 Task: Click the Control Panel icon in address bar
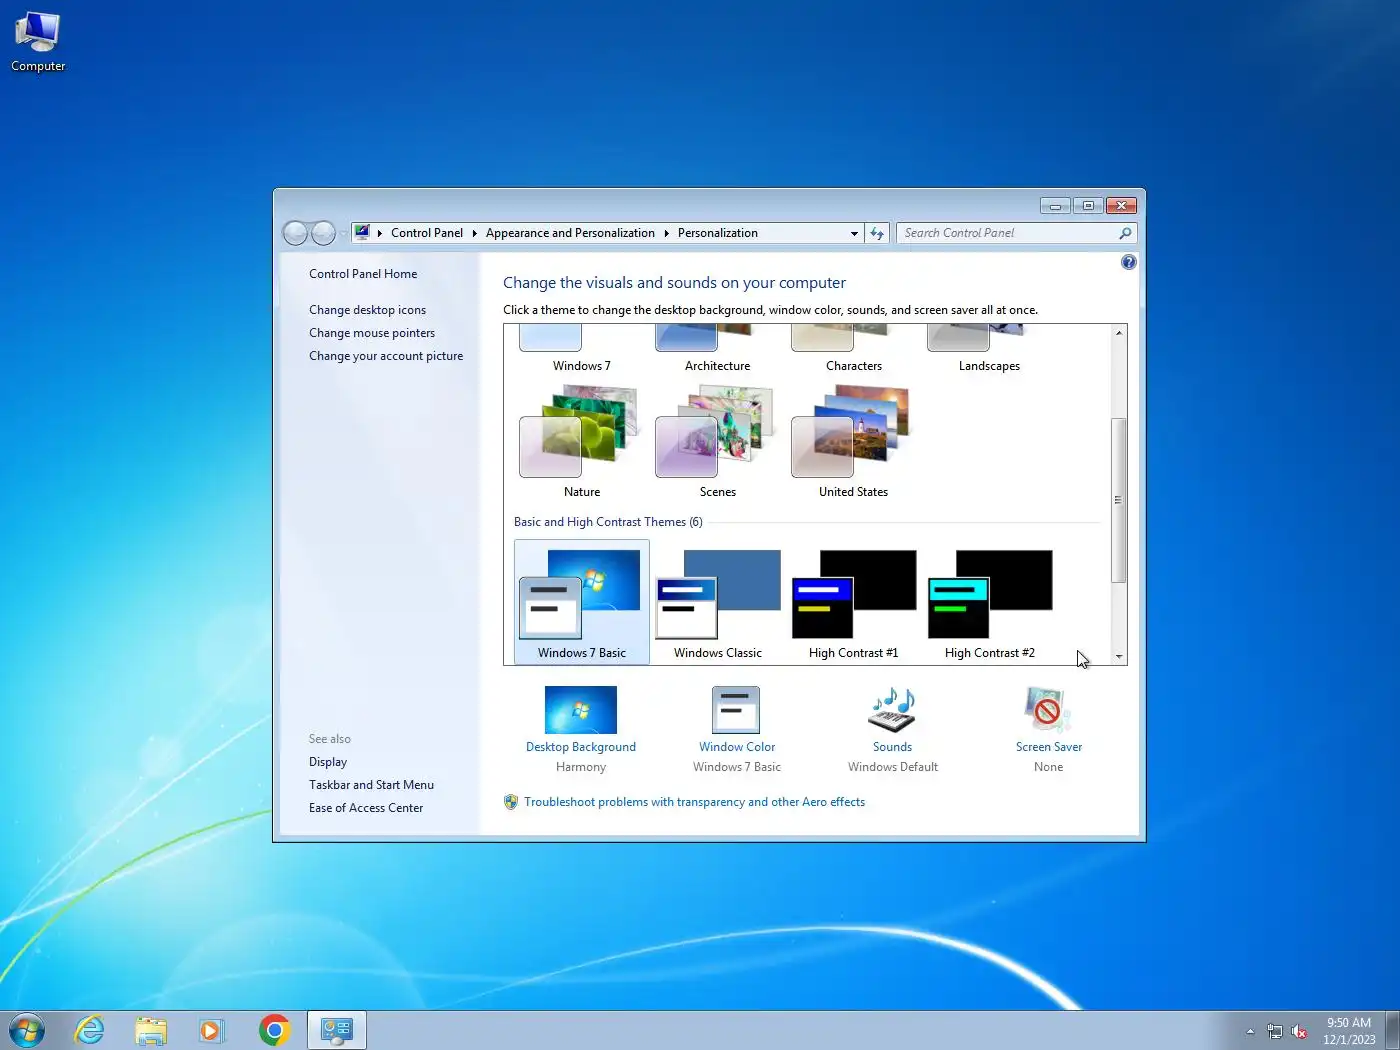(x=362, y=232)
